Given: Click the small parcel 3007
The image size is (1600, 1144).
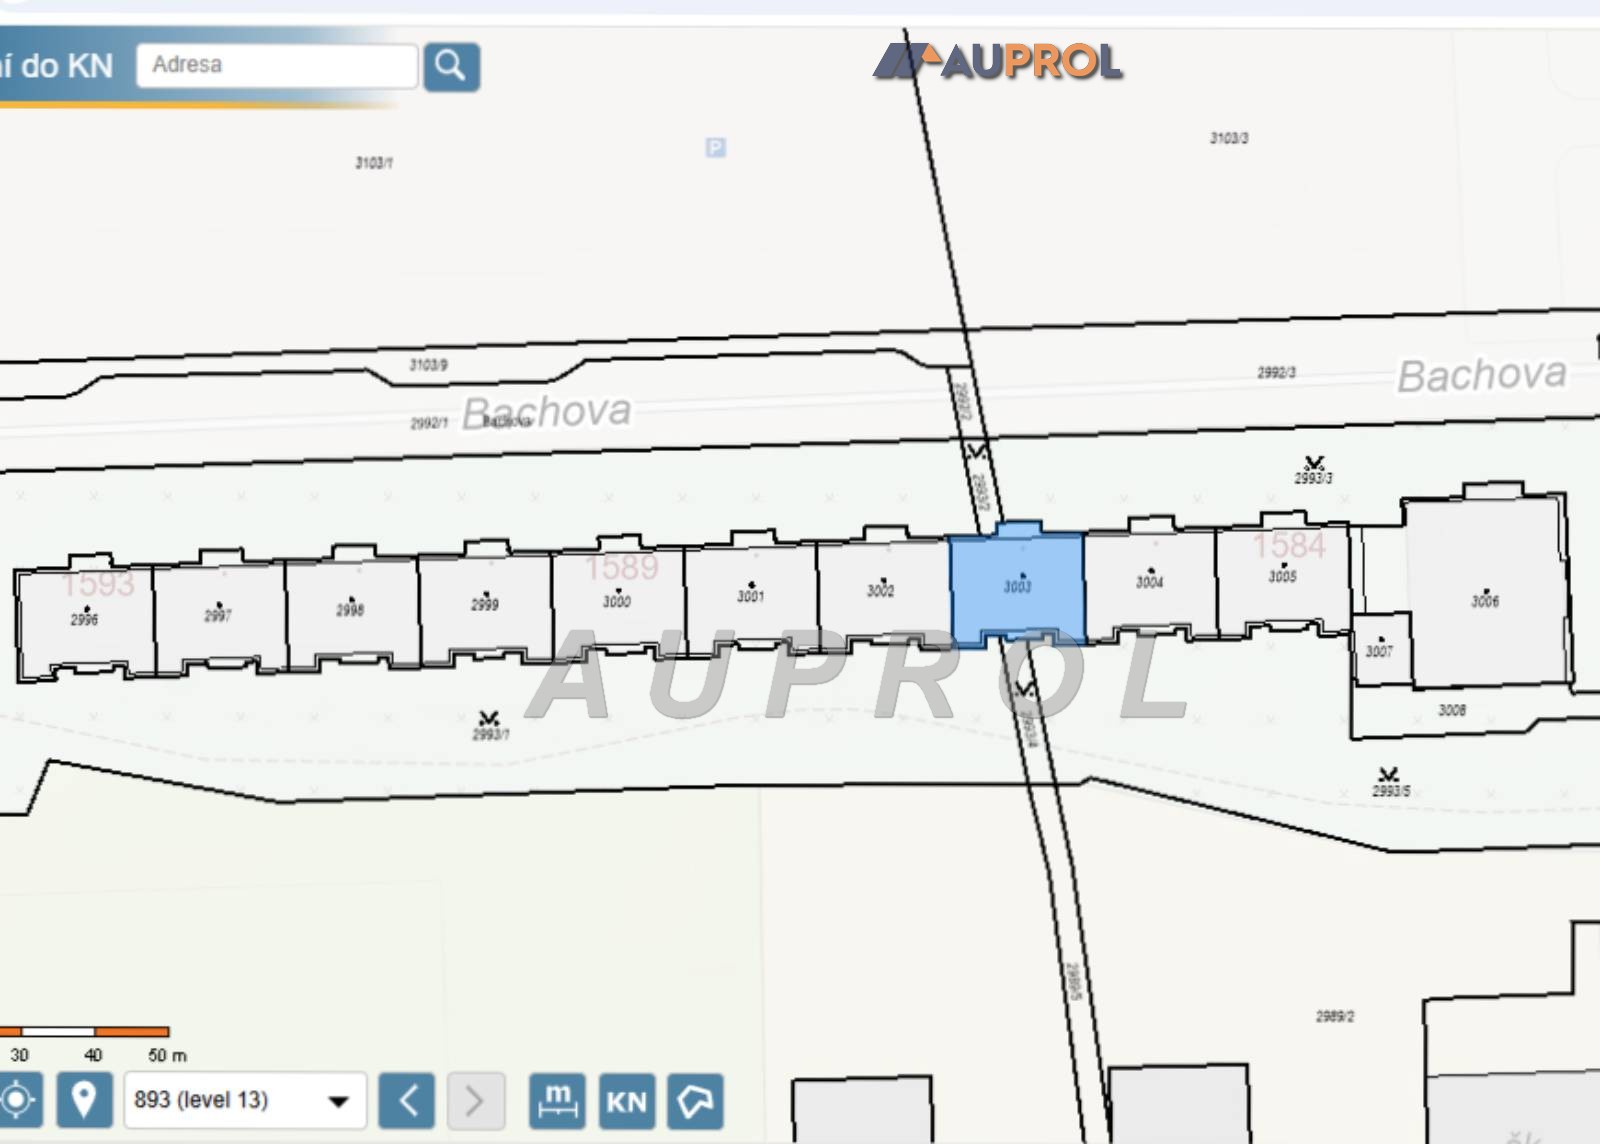Looking at the screenshot, I should 1379,649.
